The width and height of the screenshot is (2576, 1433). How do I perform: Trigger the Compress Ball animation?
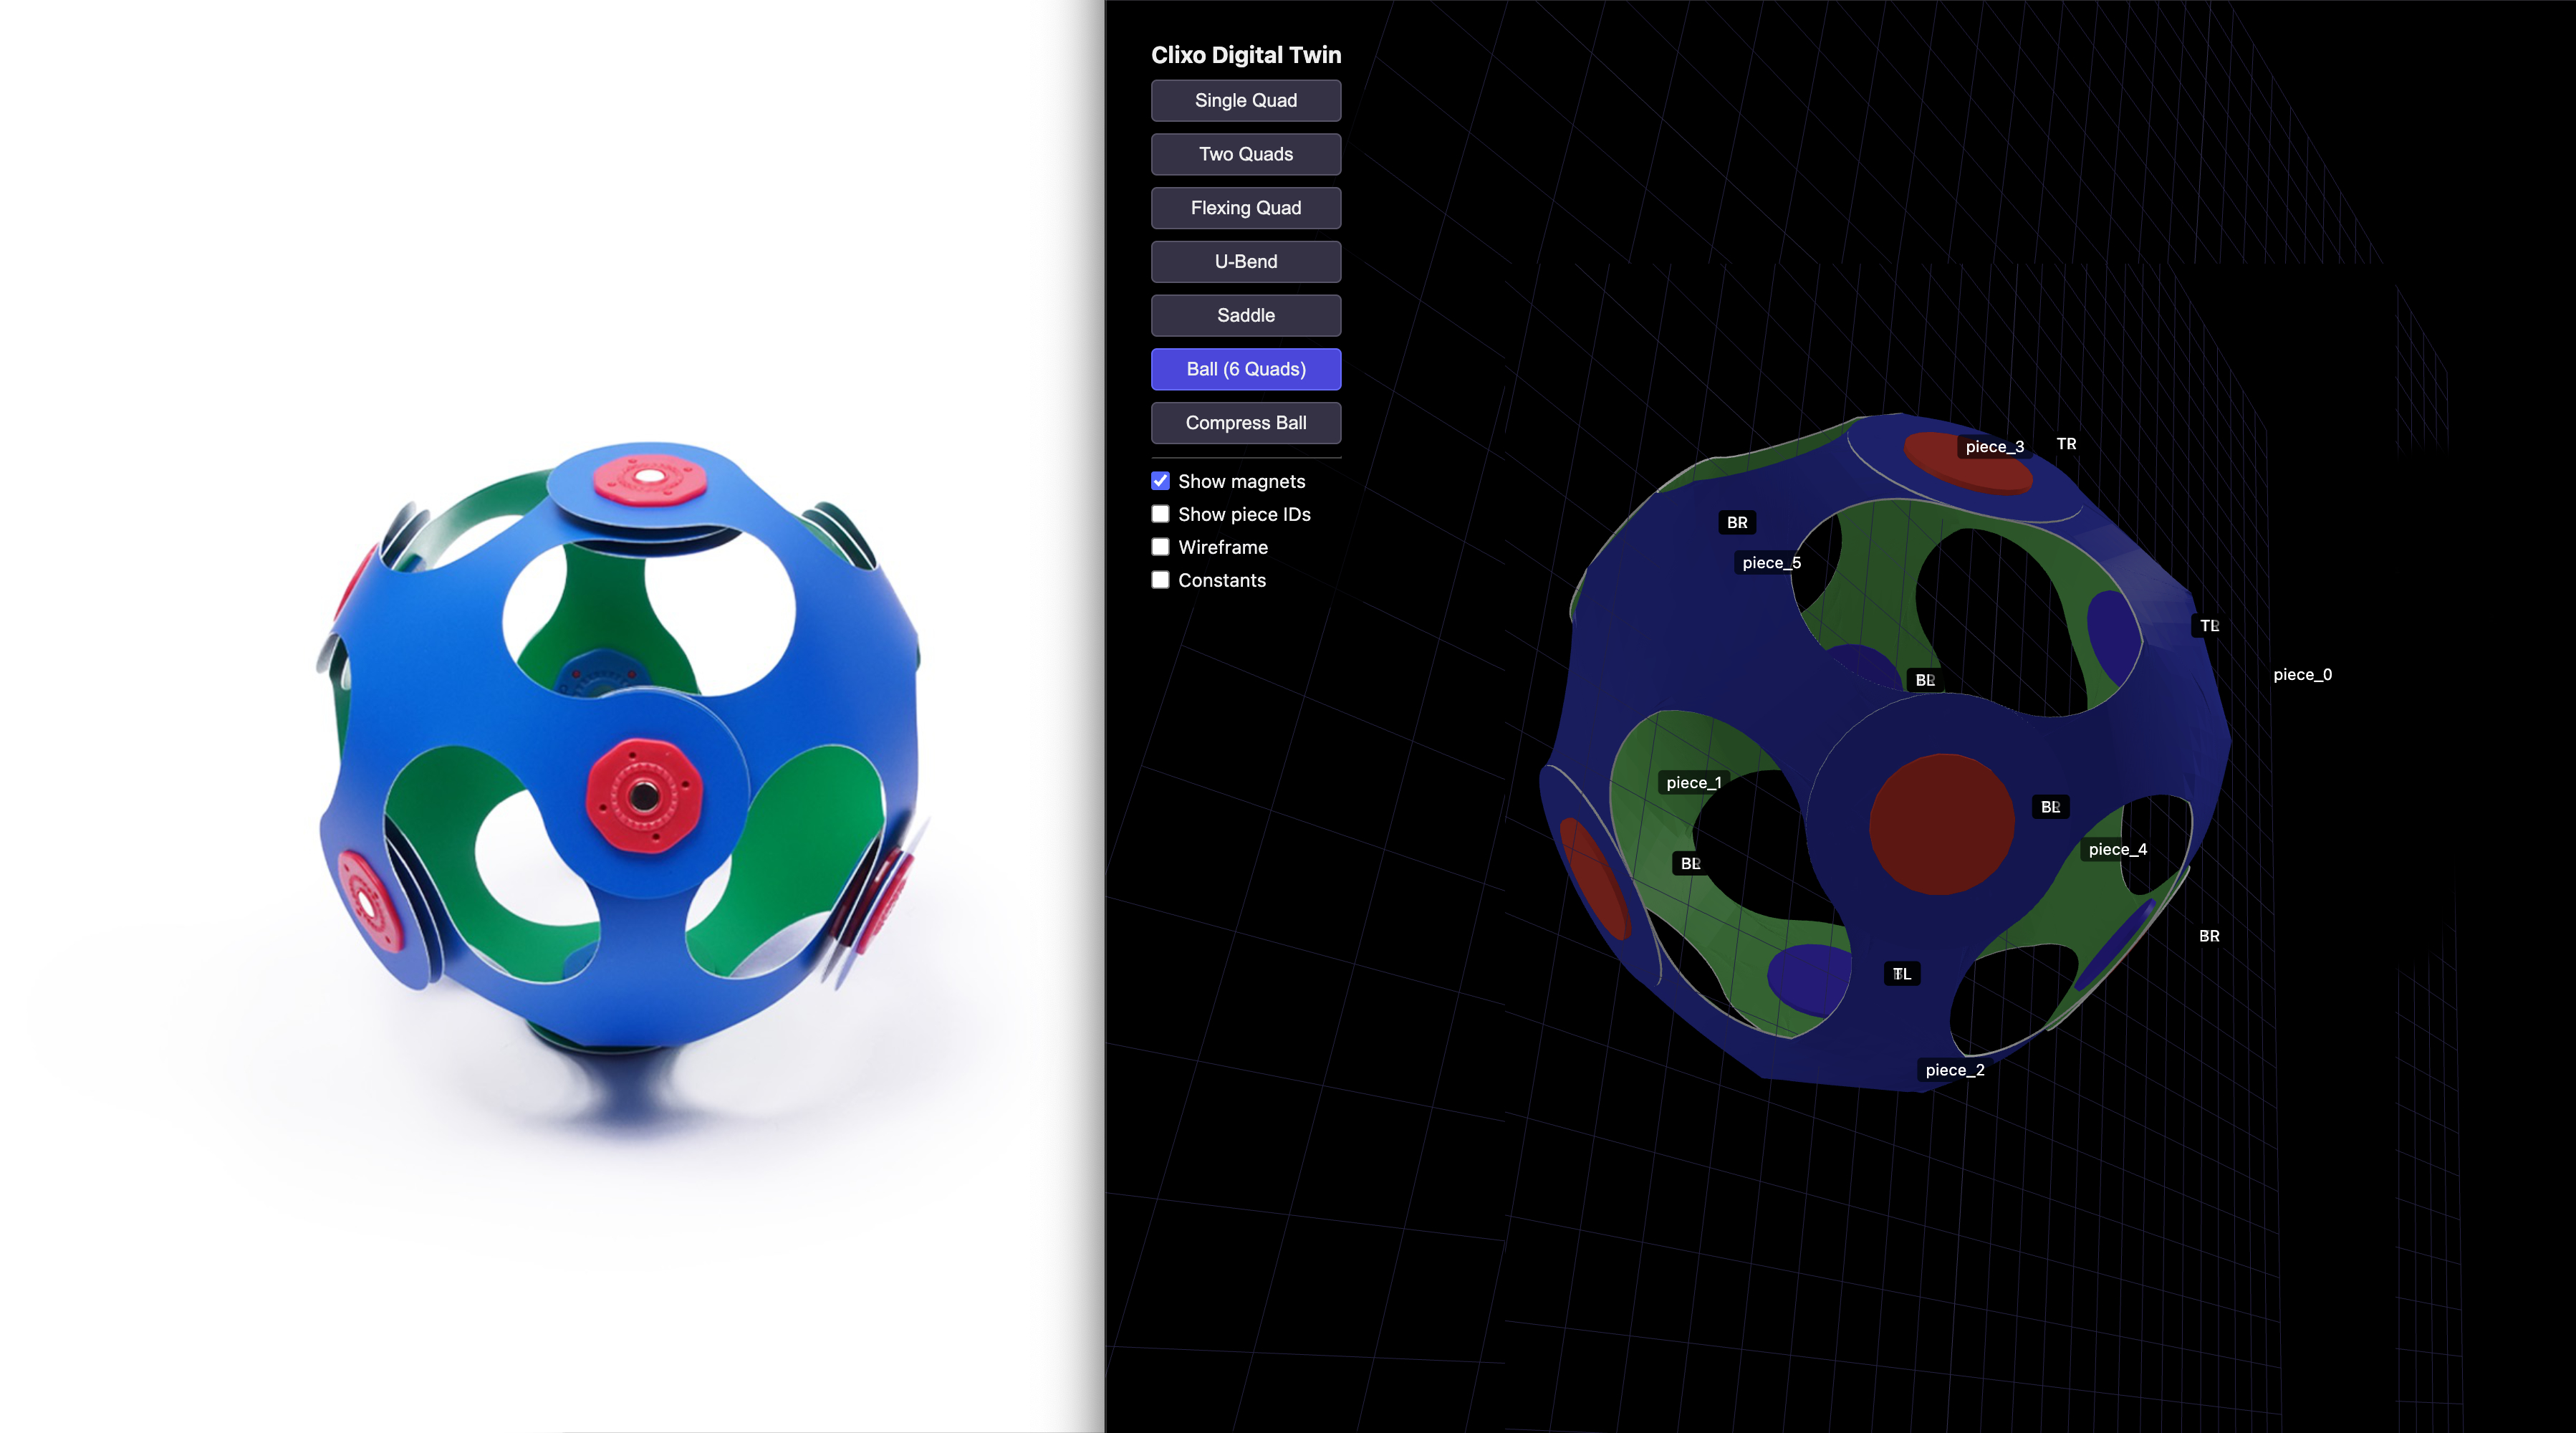1246,422
